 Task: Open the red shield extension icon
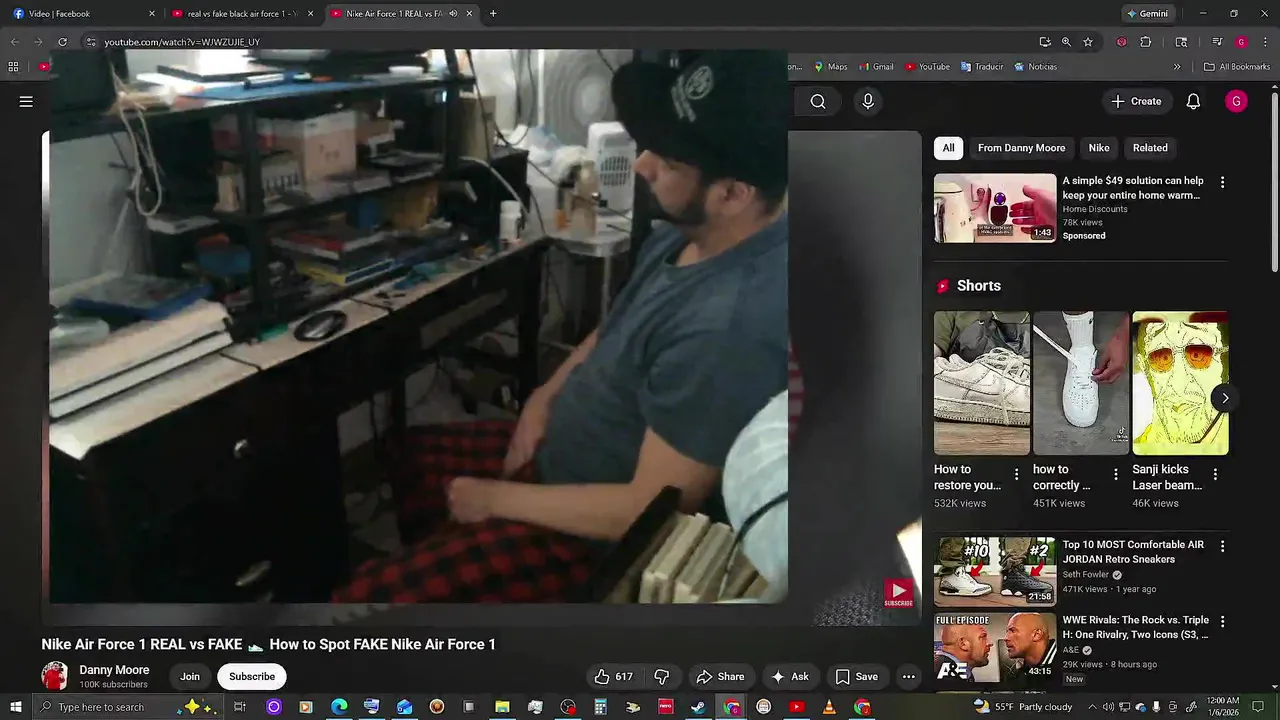coord(1121,42)
